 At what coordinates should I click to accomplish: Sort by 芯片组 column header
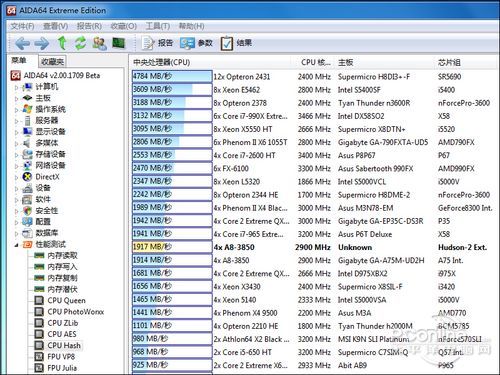[466, 62]
